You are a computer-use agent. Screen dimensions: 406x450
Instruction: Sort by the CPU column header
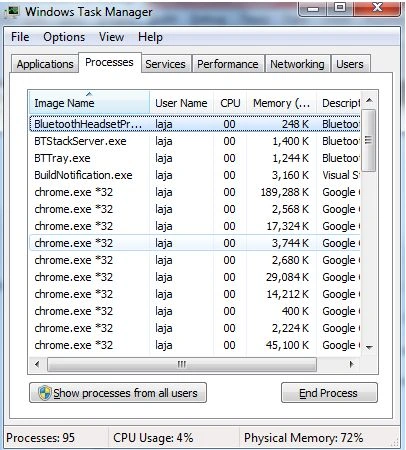tap(230, 103)
